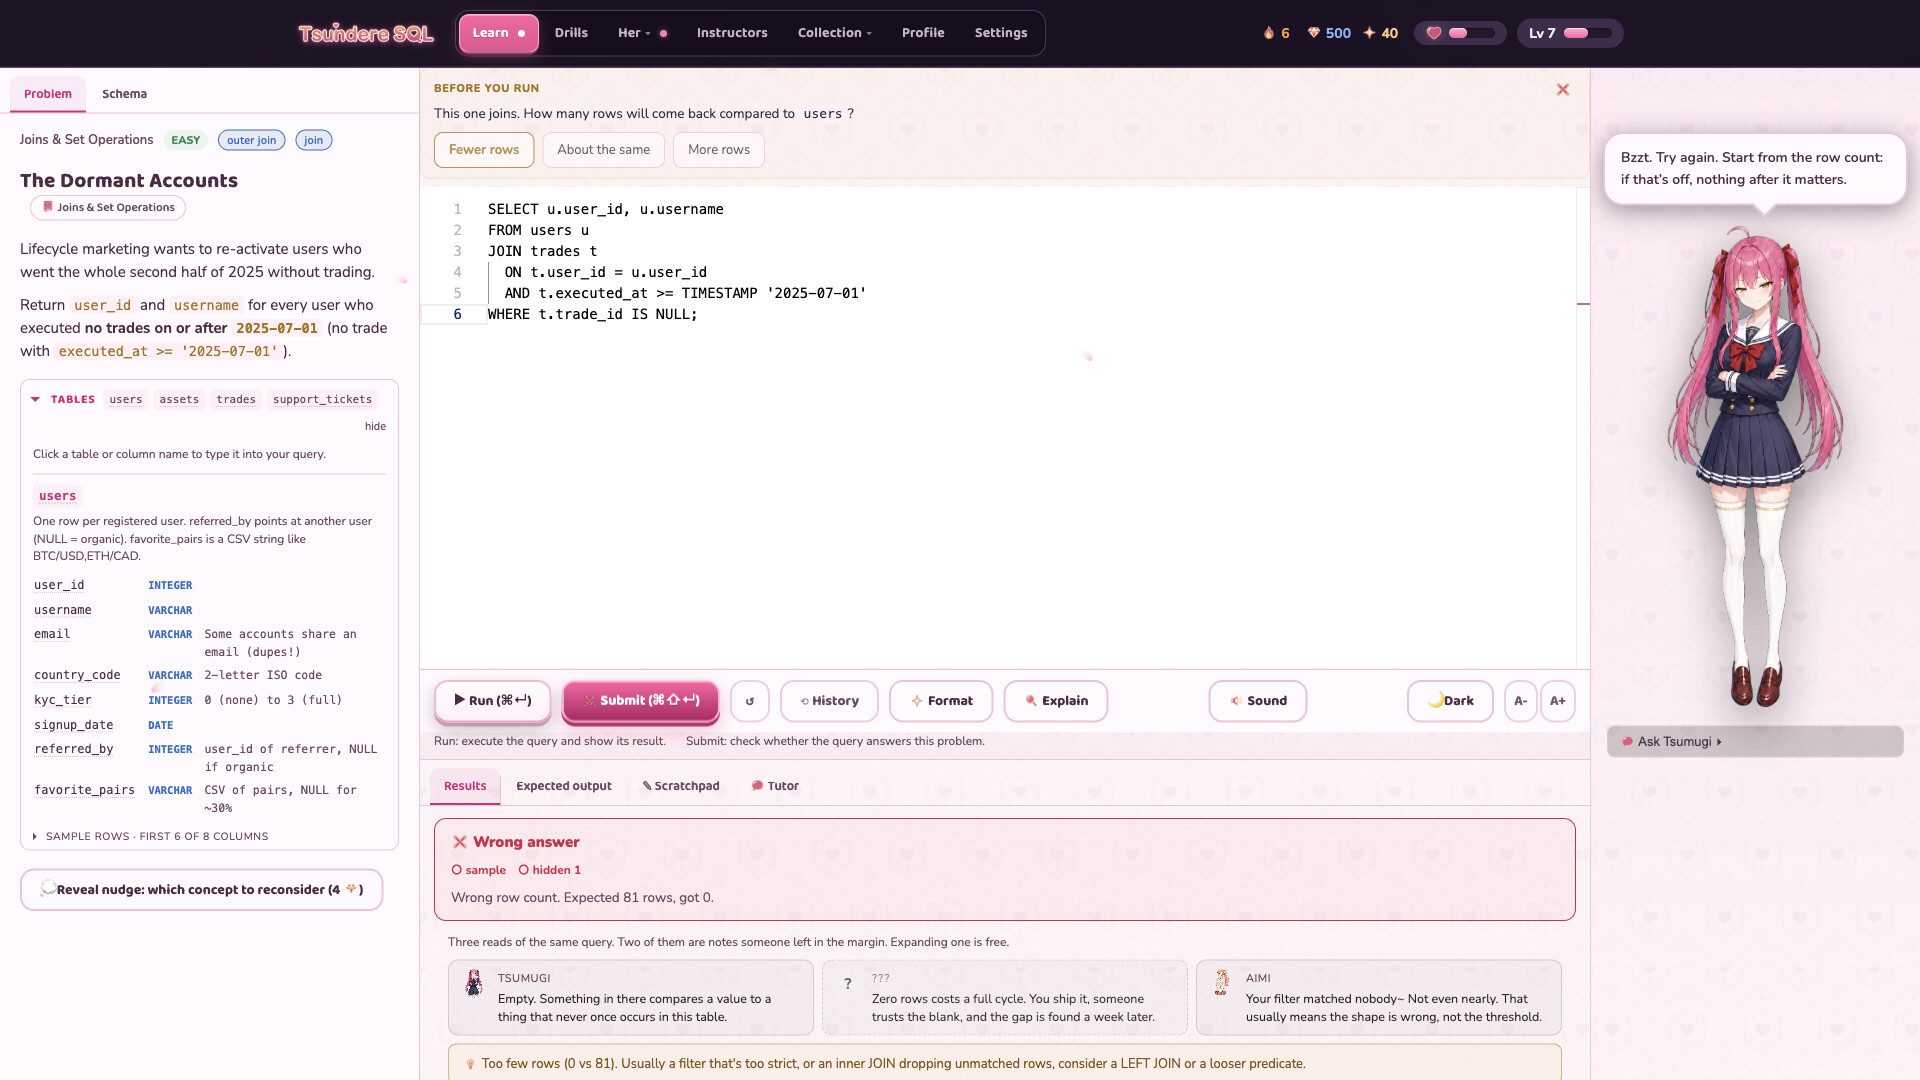Collapse the TABLES section triangle
The width and height of the screenshot is (1920, 1080).
(x=35, y=399)
